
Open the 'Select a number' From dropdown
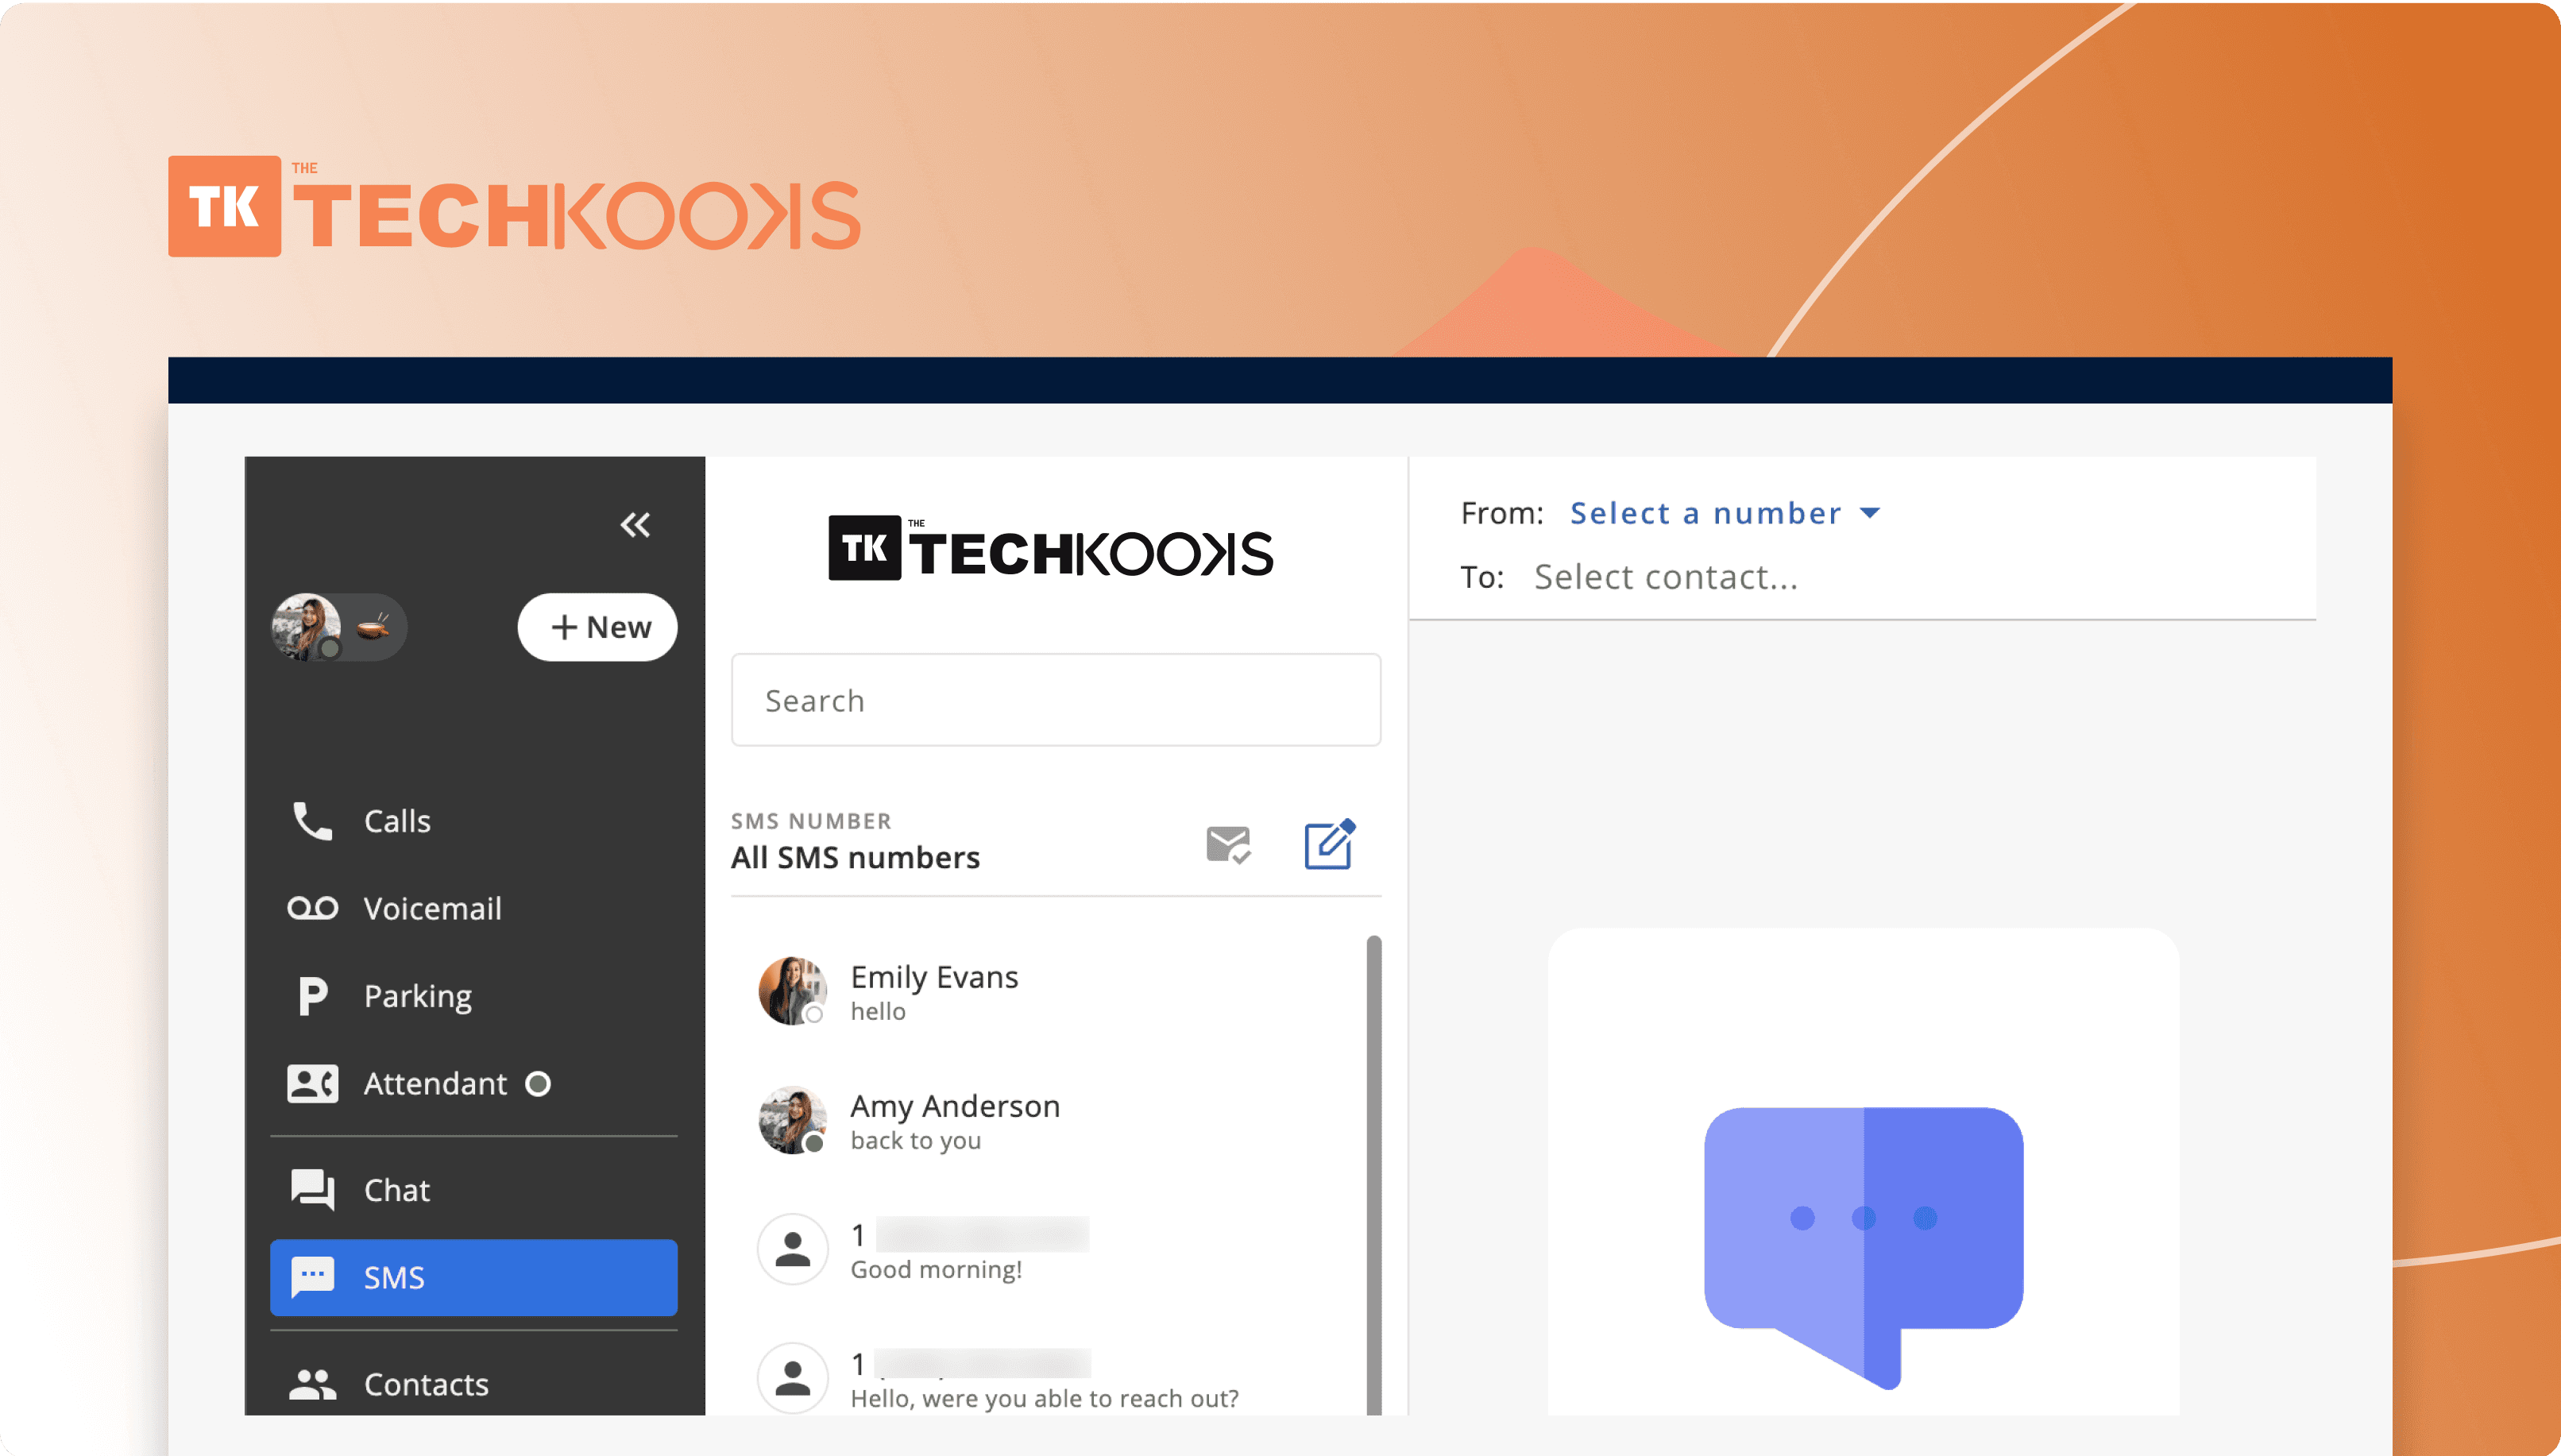[x=1724, y=513]
